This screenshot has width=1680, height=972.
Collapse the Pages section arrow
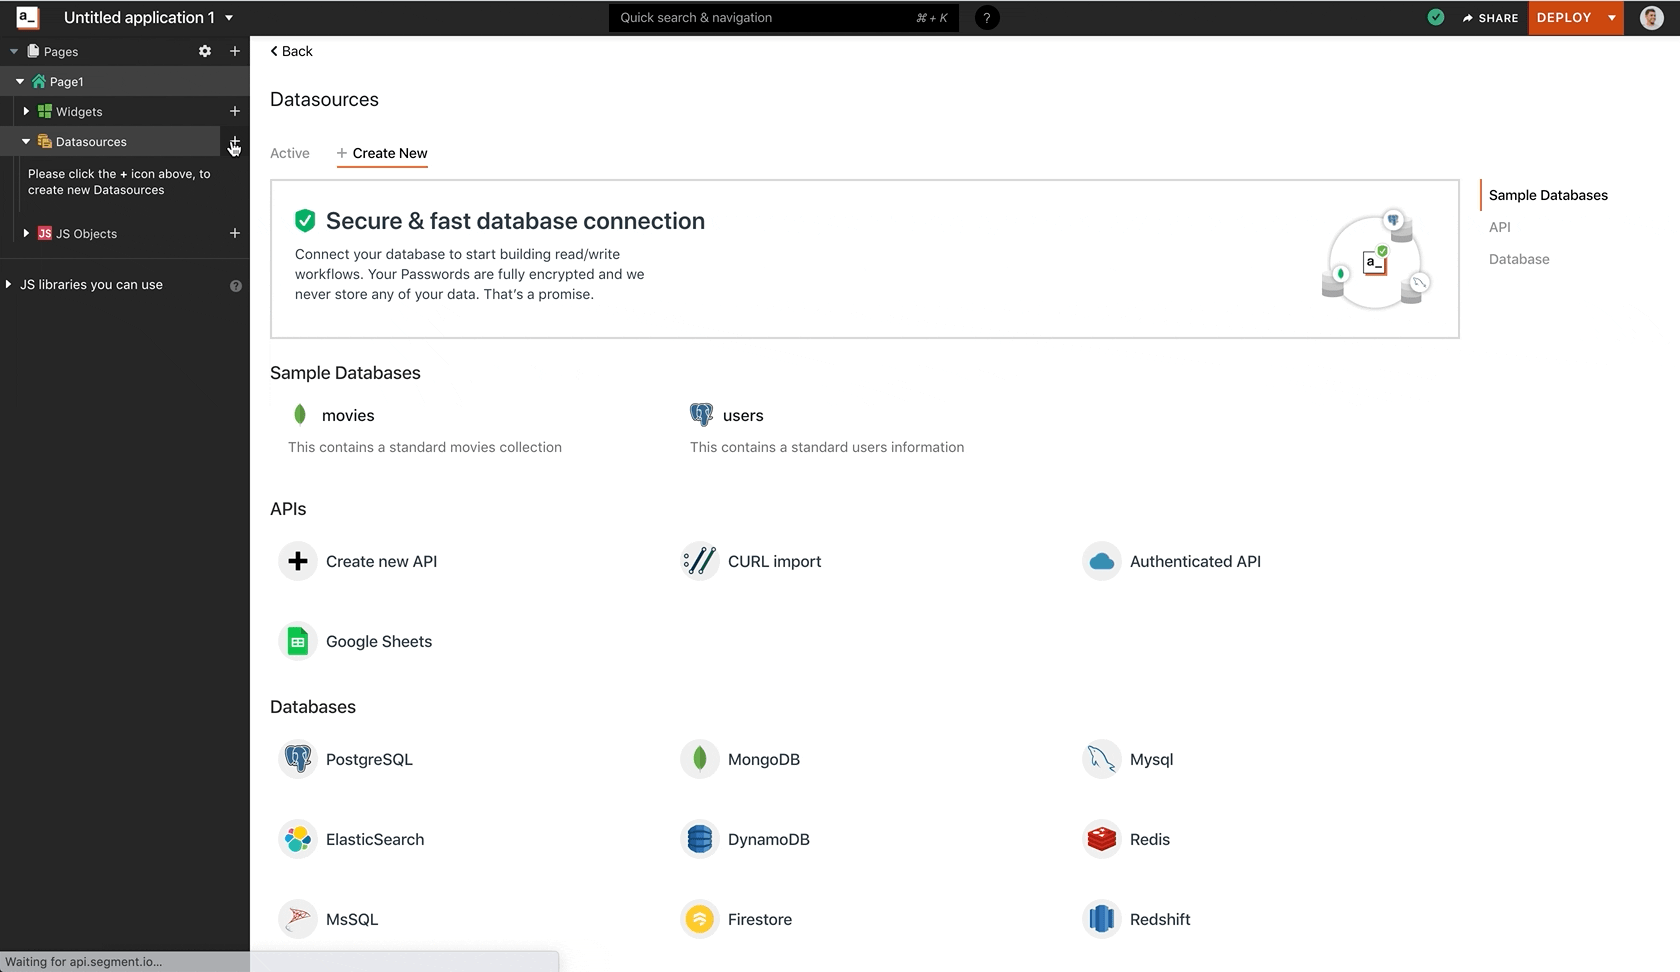pos(14,51)
